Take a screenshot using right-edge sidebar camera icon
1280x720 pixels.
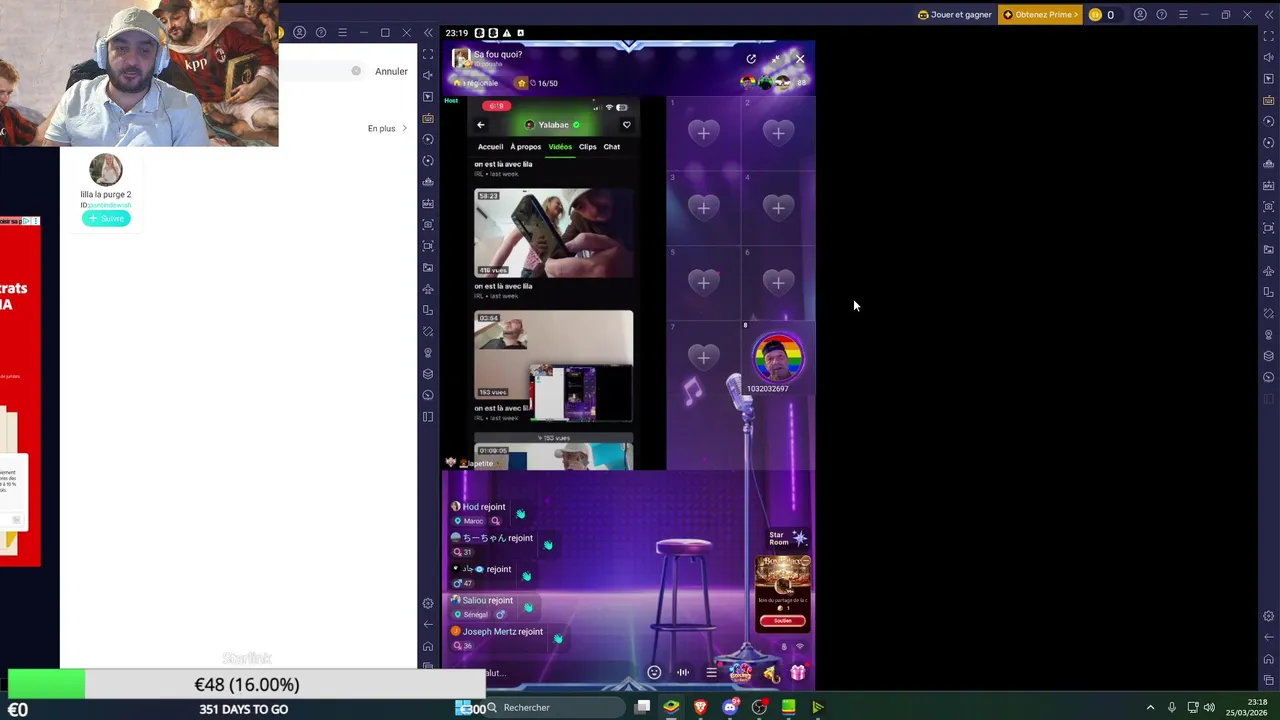tap(1269, 207)
